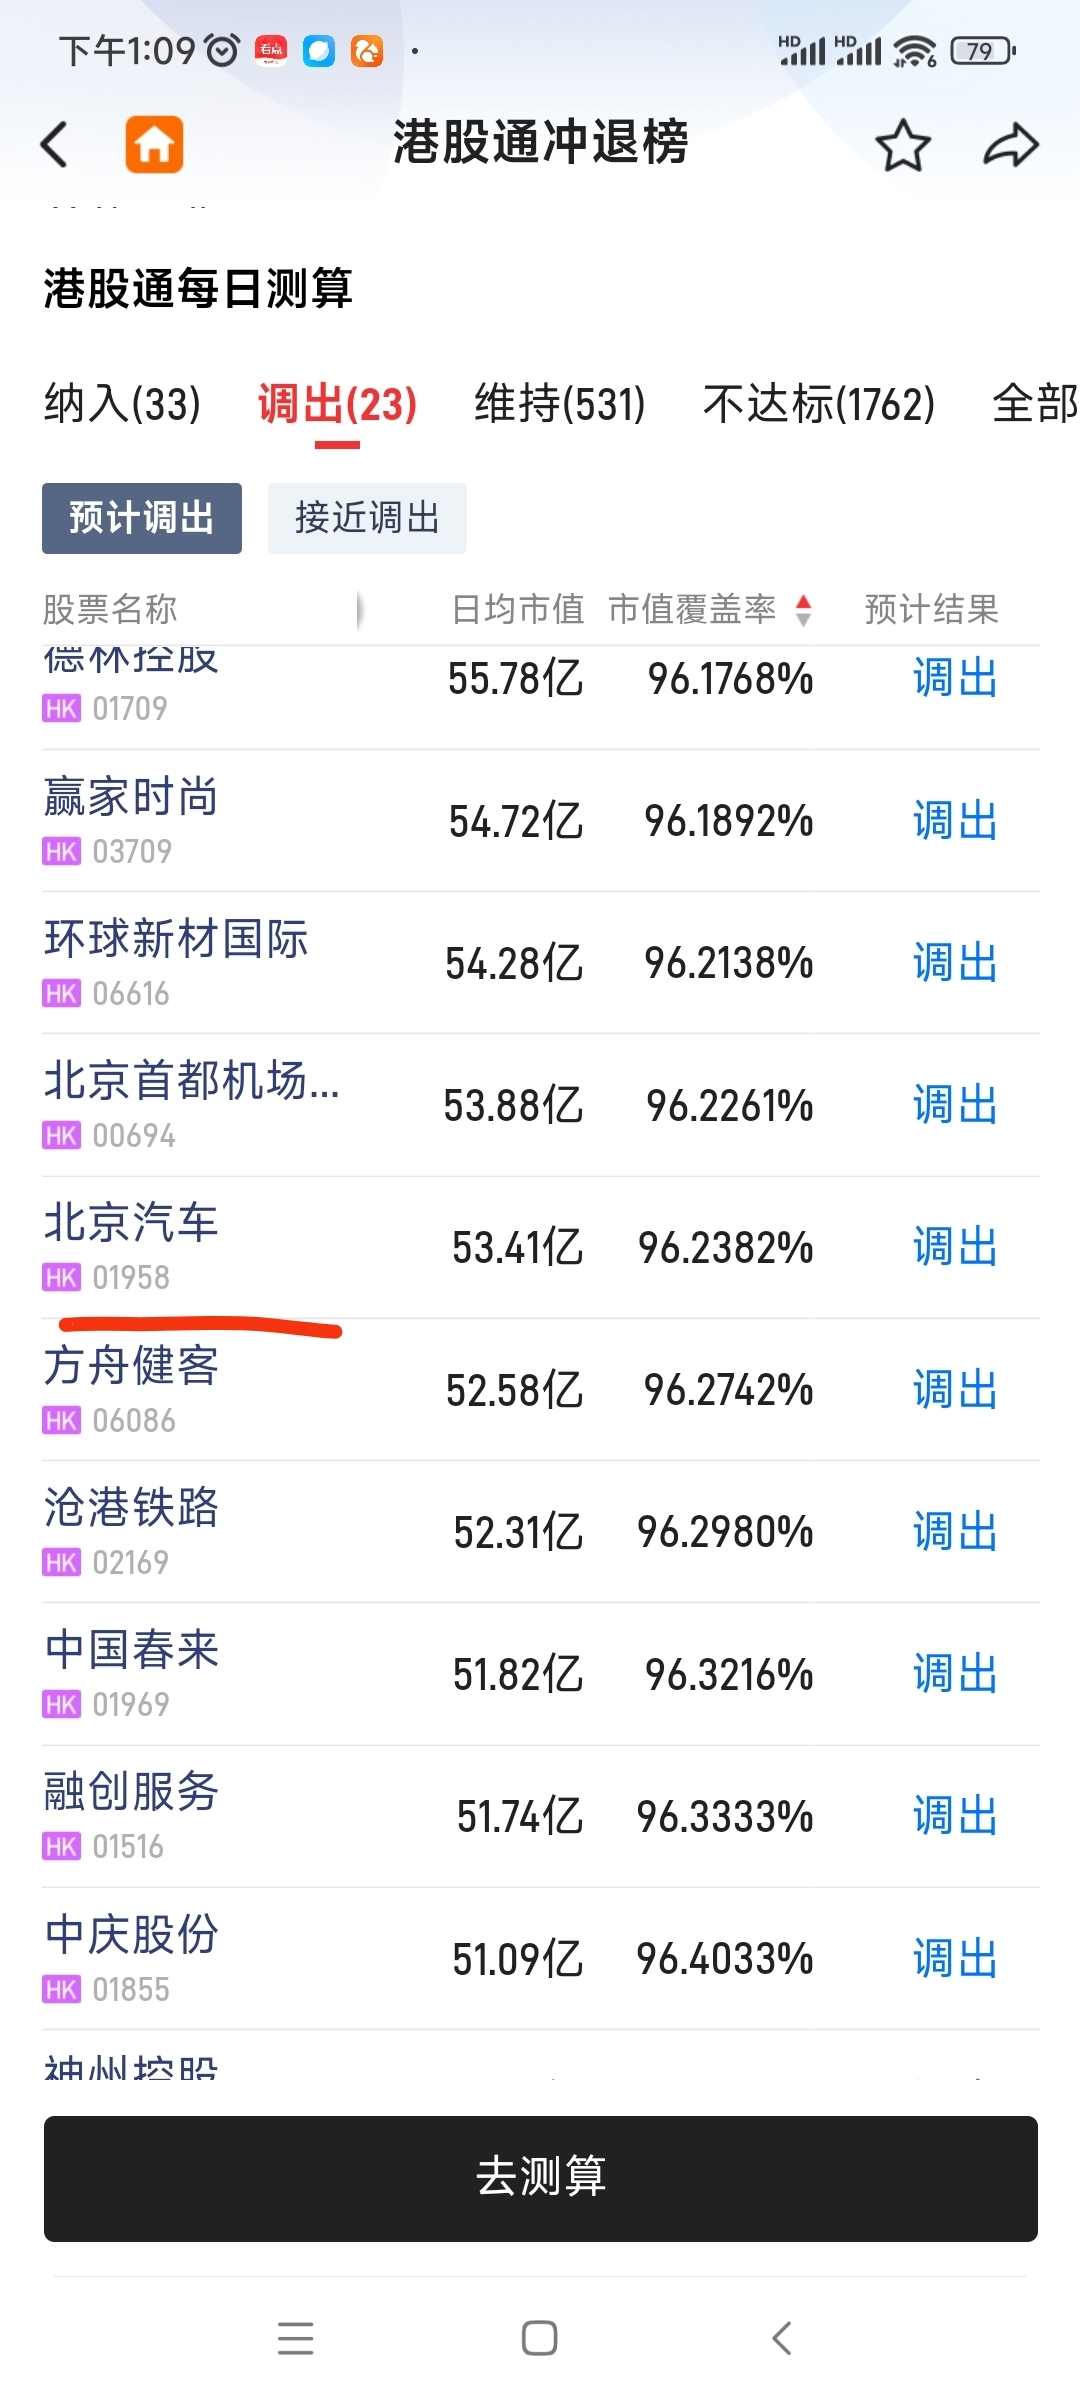1080x2400 pixels.
Task: Open 不达标(1762) tab
Action: click(819, 404)
